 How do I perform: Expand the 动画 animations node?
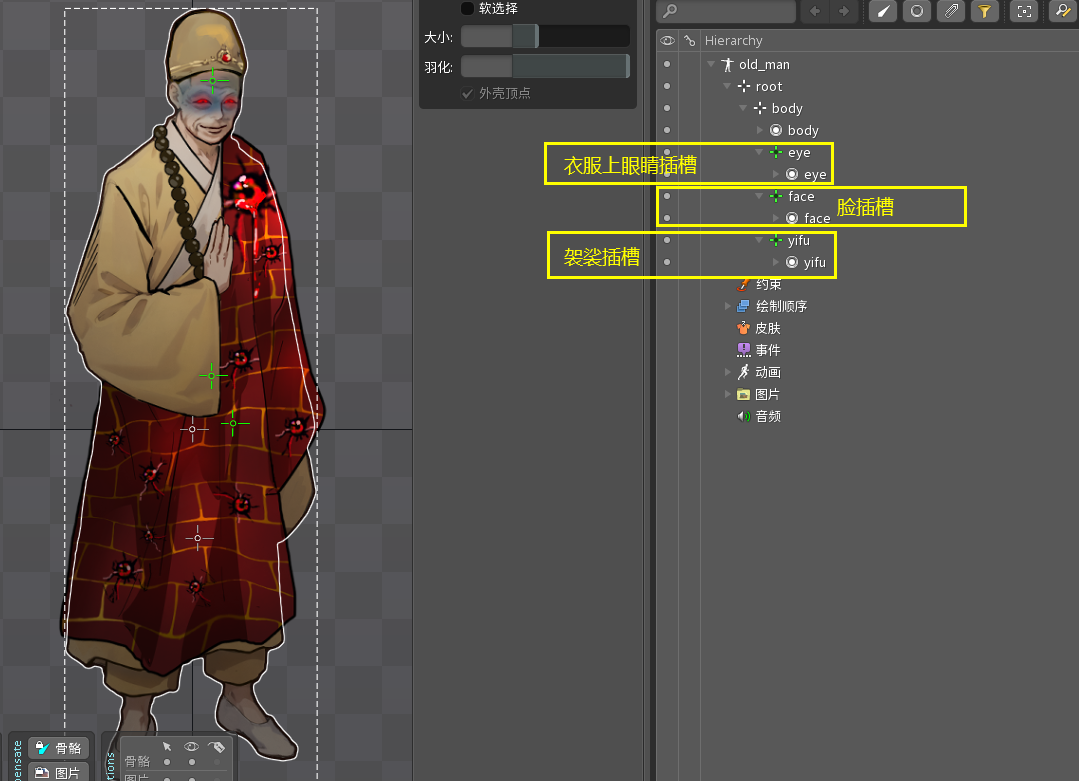[x=728, y=372]
